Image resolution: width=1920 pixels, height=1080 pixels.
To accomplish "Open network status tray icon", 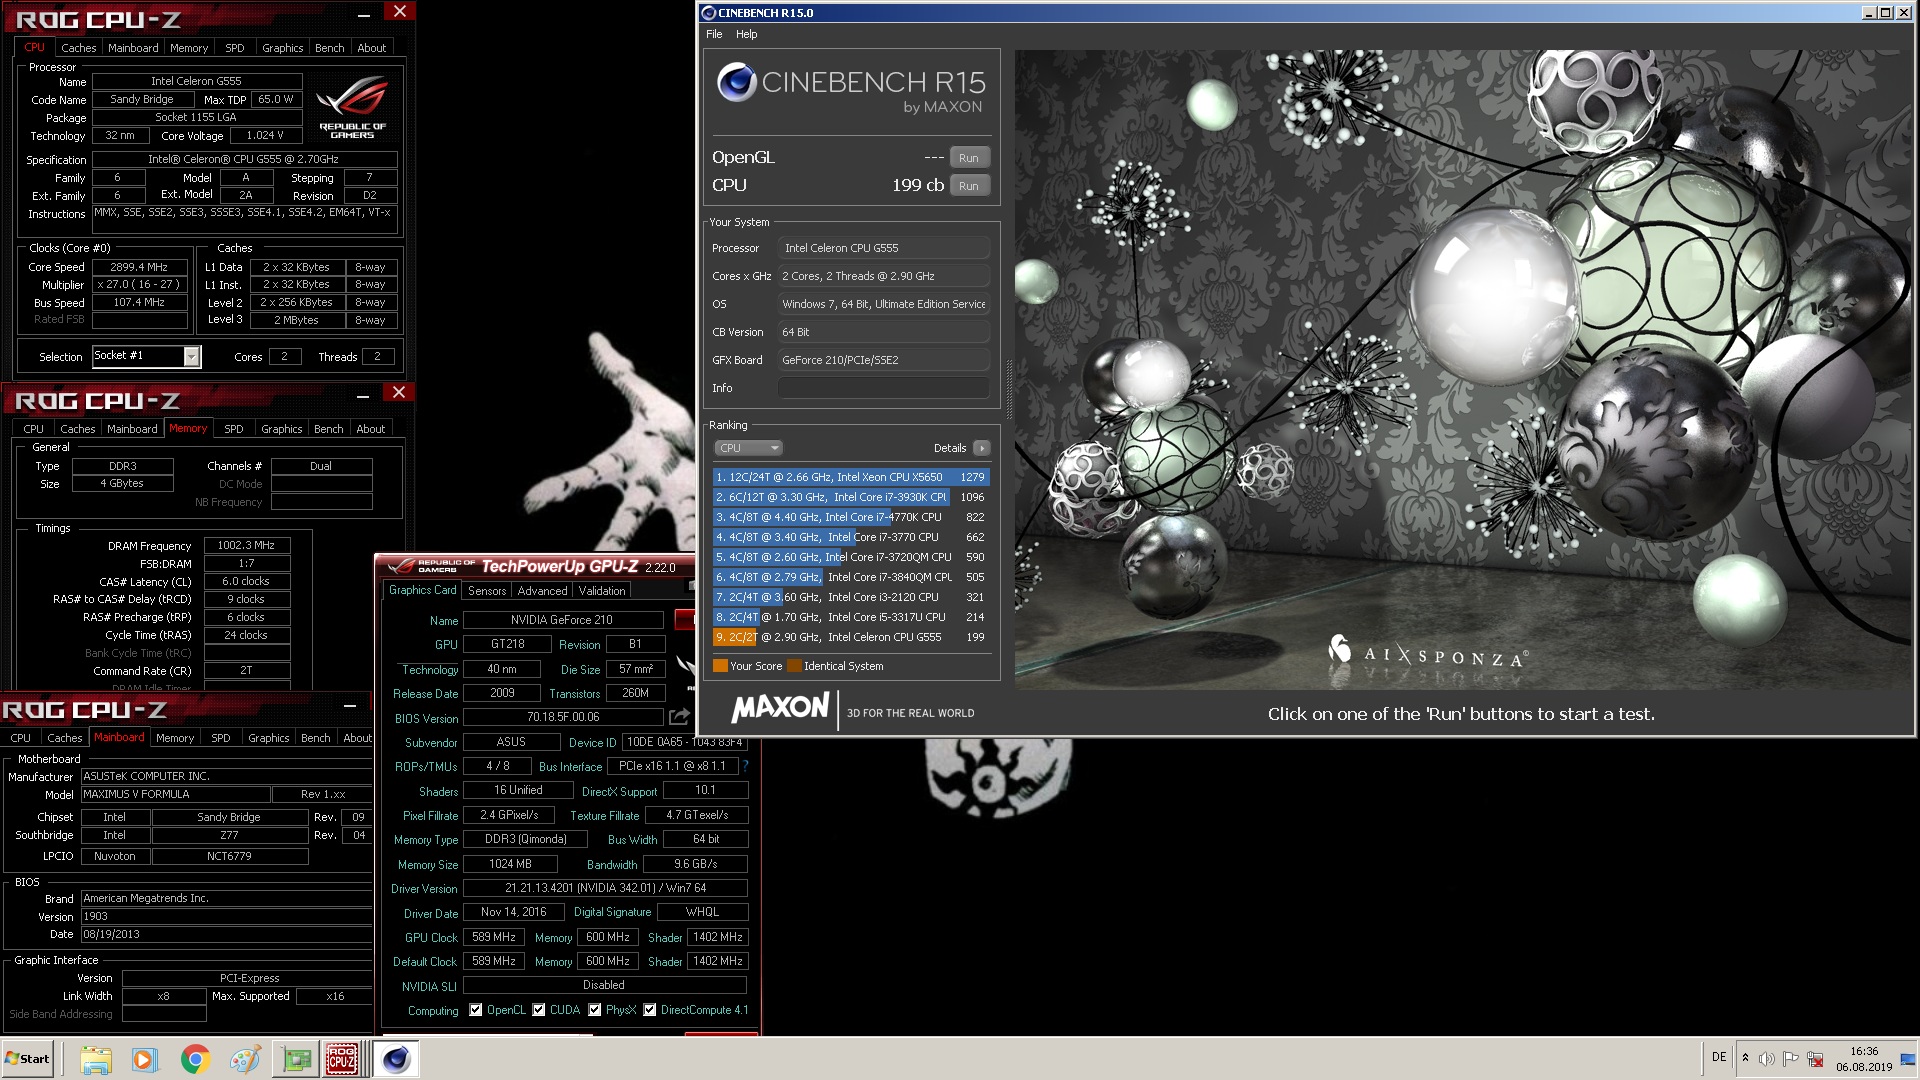I will coord(1815,1059).
